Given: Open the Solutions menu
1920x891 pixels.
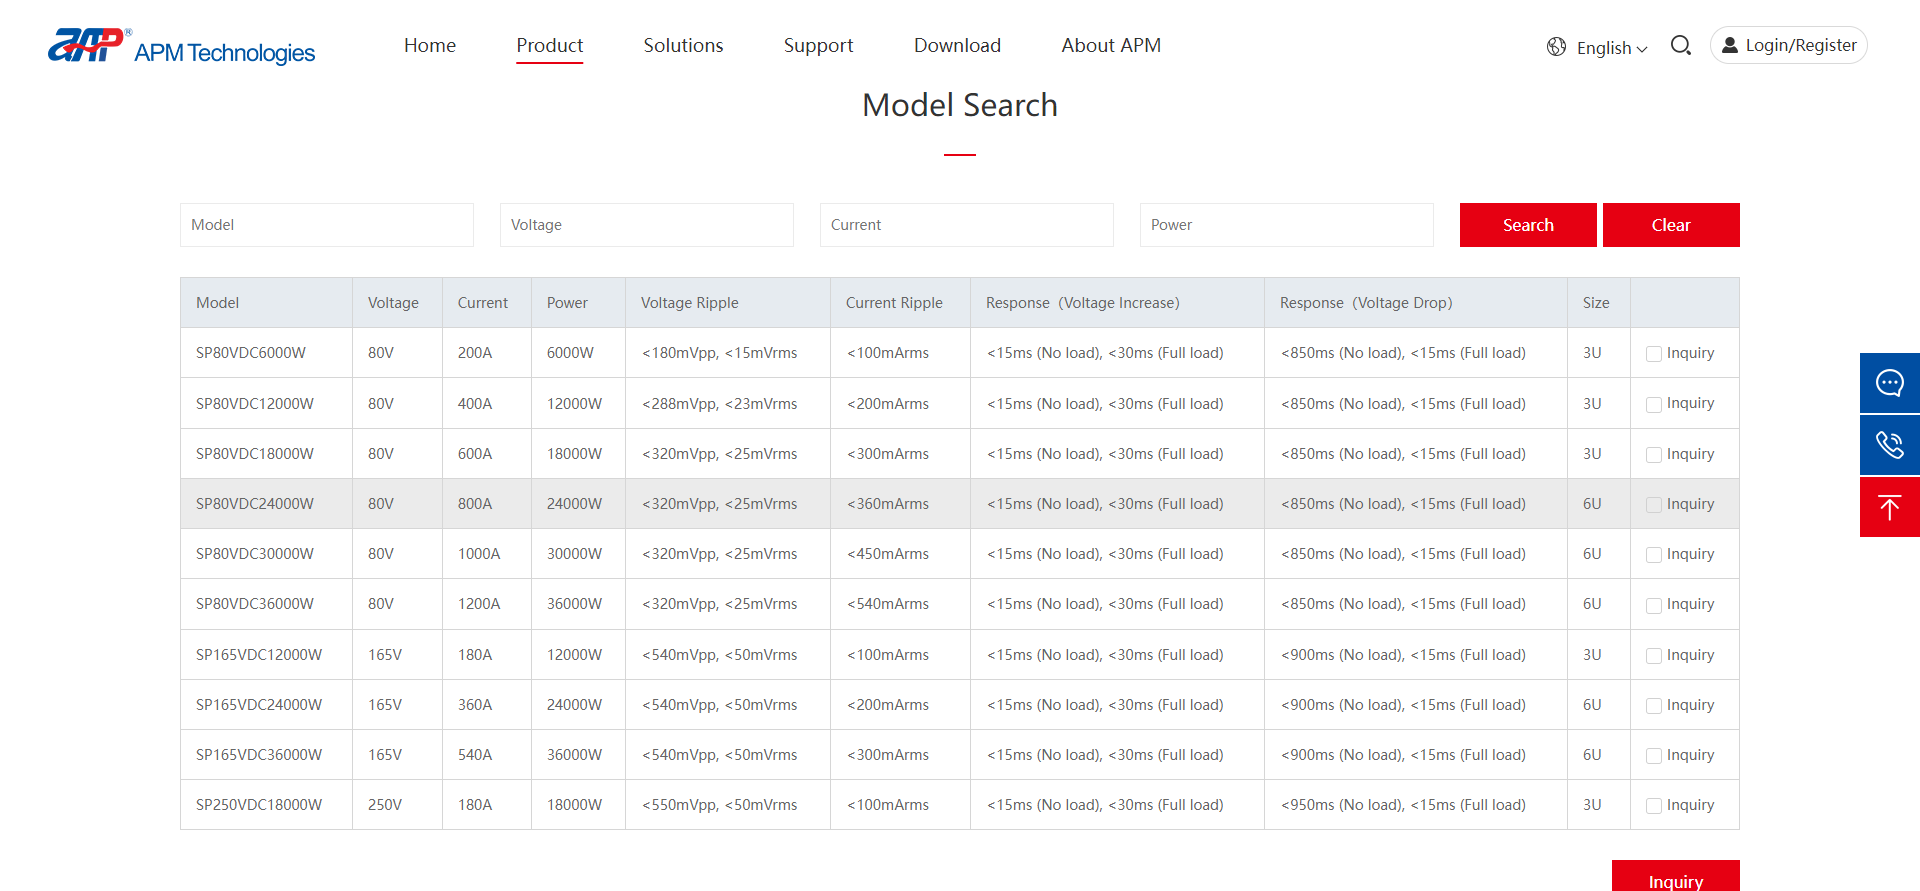Looking at the screenshot, I should (x=683, y=46).
